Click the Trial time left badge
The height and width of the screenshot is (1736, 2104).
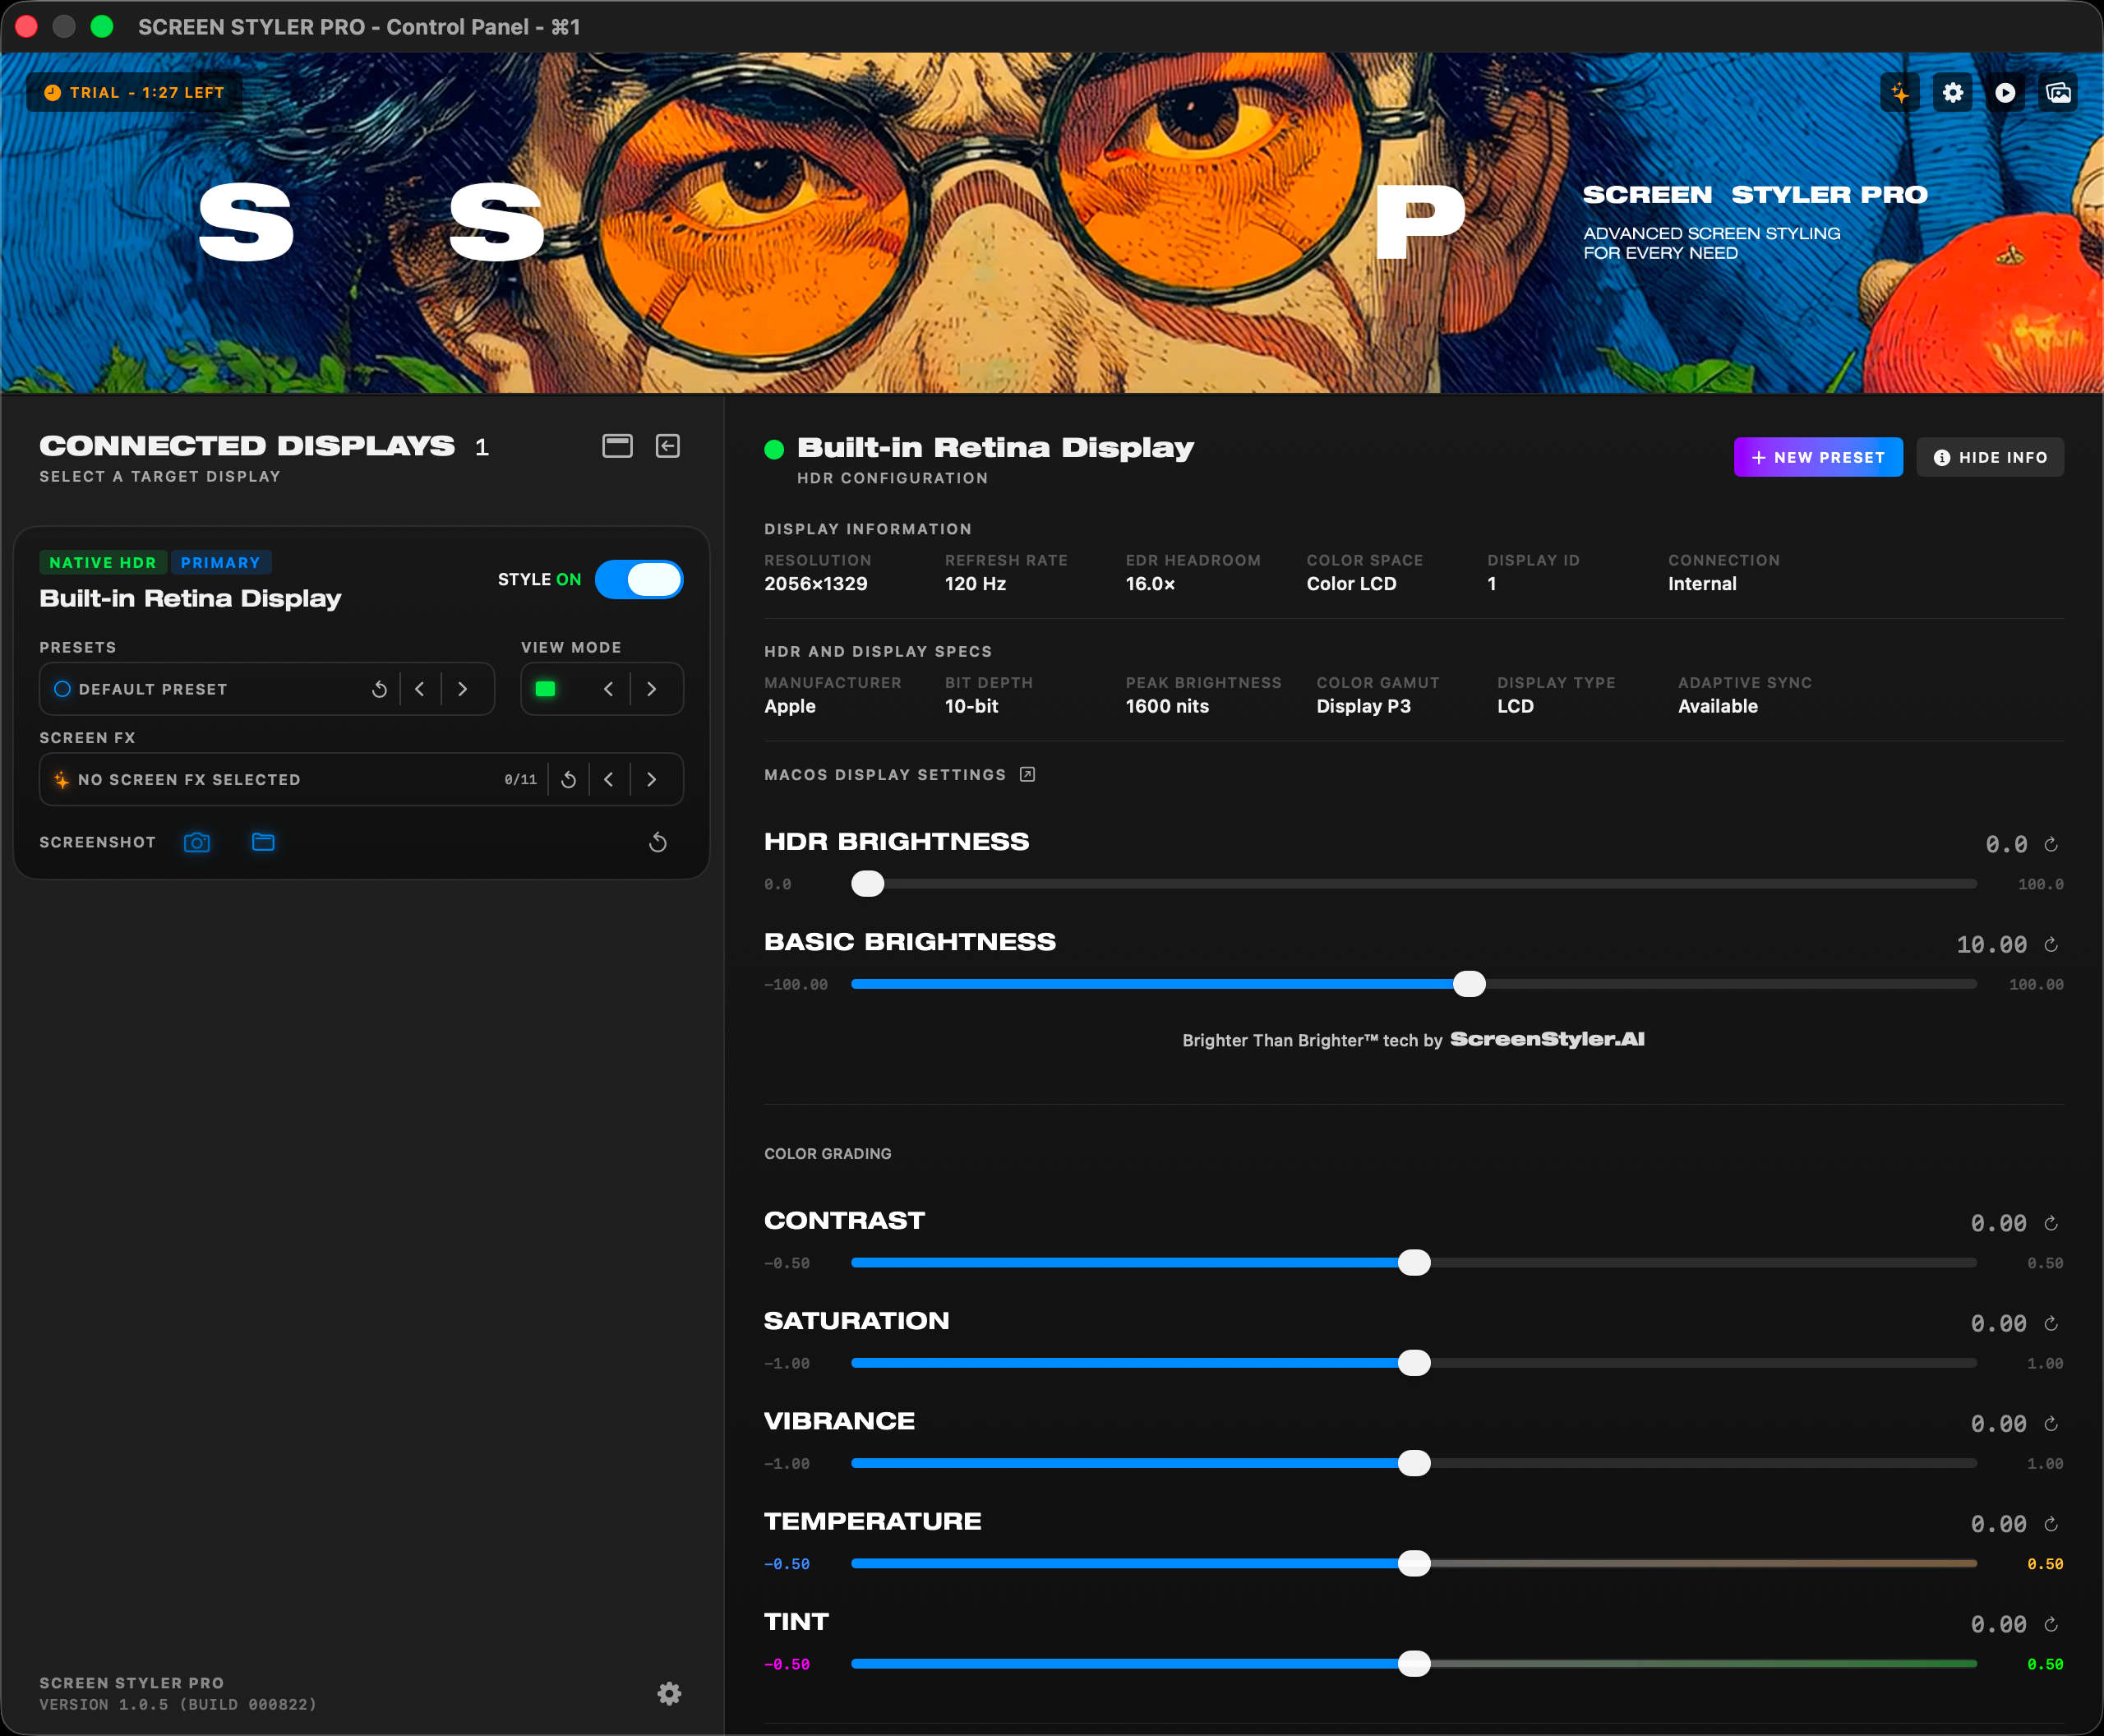(134, 93)
